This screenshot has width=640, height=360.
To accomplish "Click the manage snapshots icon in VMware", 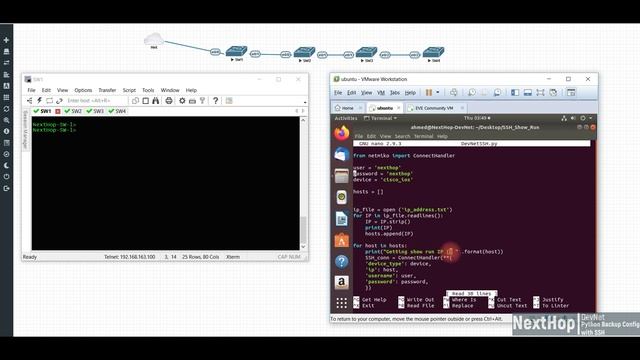I will pos(498,93).
